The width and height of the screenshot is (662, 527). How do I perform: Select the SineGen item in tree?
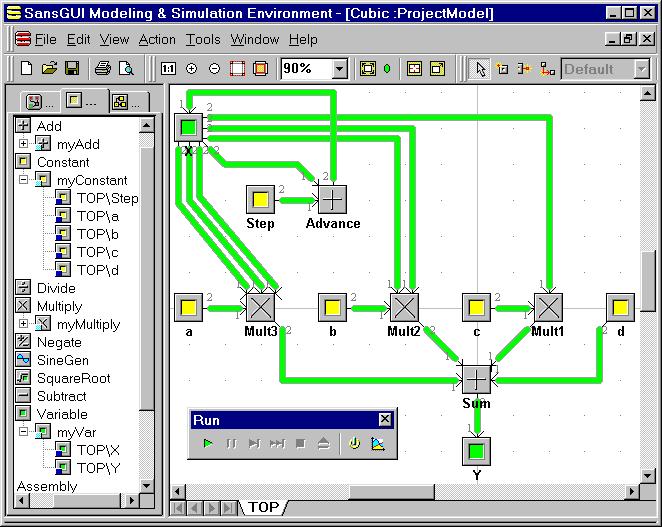pyautogui.click(x=62, y=360)
